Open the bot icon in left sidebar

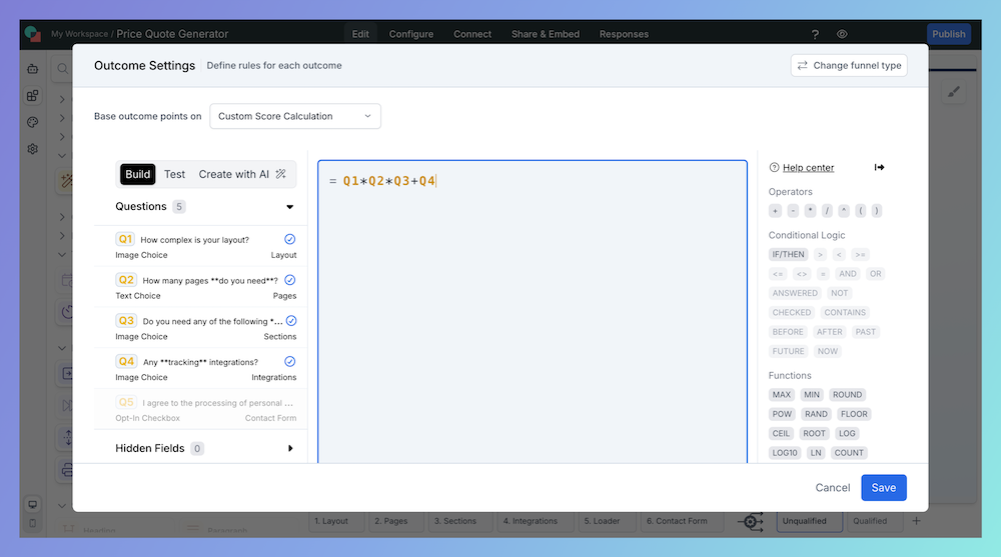(x=33, y=69)
